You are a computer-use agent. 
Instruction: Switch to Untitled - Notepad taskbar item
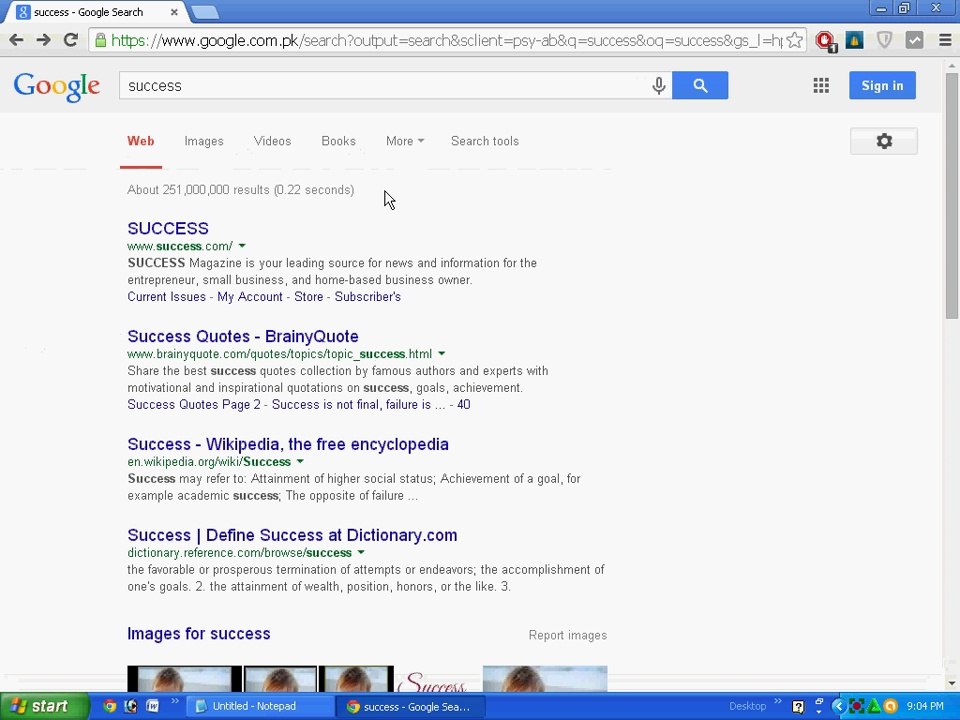point(260,706)
